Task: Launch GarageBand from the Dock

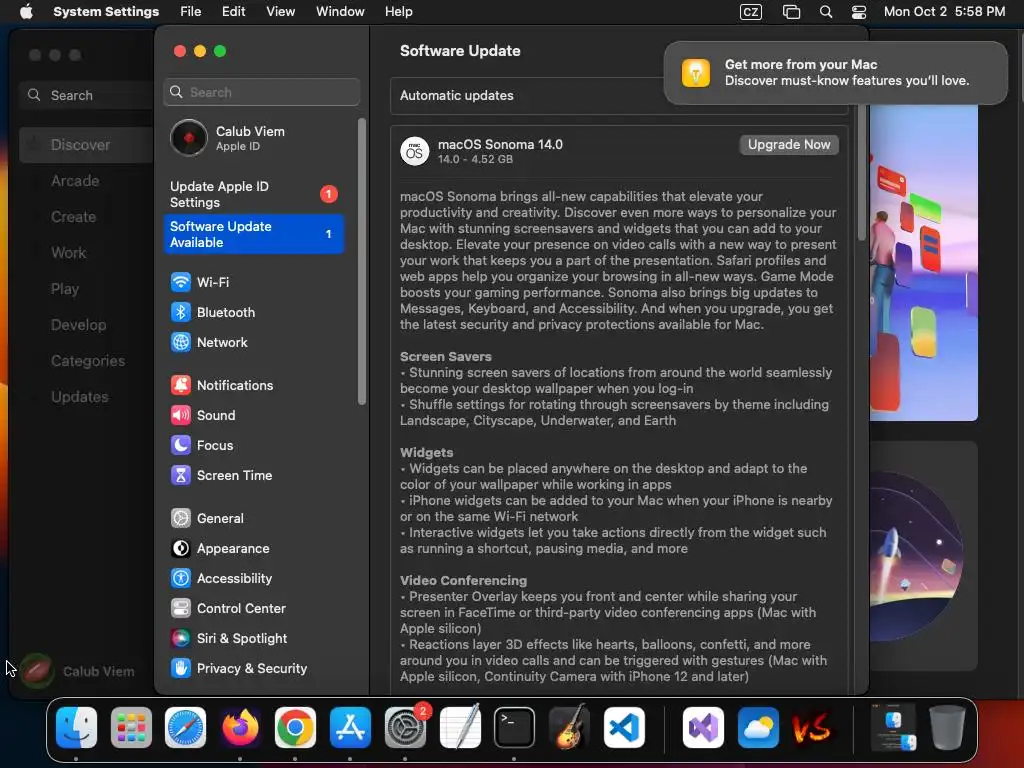Action: coord(569,728)
